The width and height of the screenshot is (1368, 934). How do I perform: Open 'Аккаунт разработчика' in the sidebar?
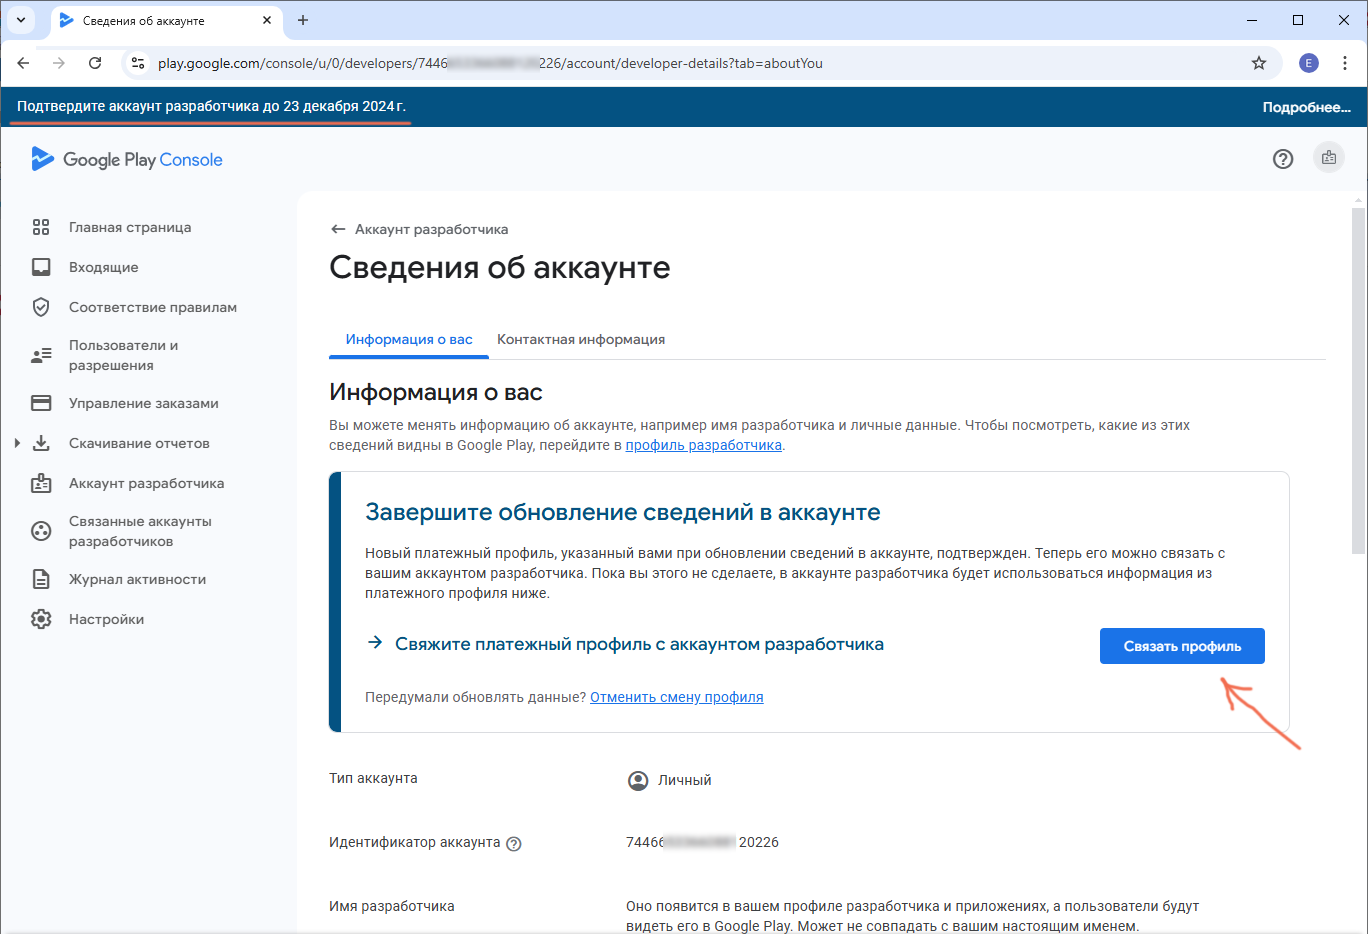[147, 483]
